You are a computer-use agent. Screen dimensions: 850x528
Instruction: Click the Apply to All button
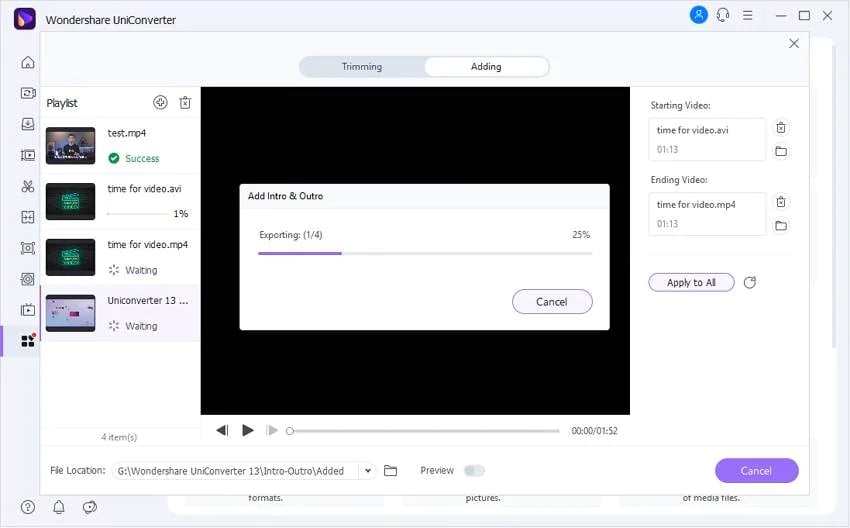(x=691, y=282)
